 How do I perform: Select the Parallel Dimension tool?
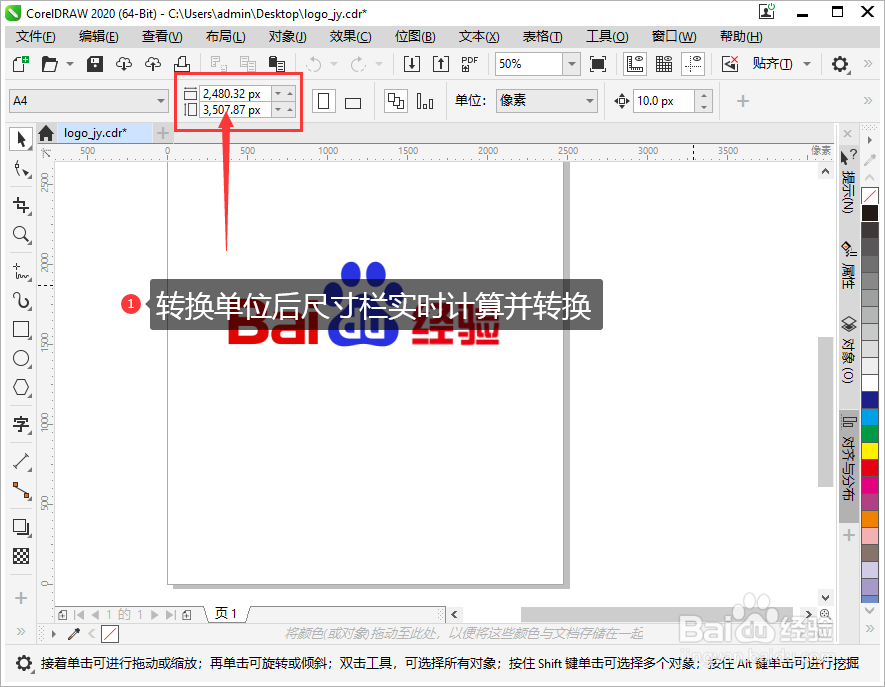click(x=21, y=461)
